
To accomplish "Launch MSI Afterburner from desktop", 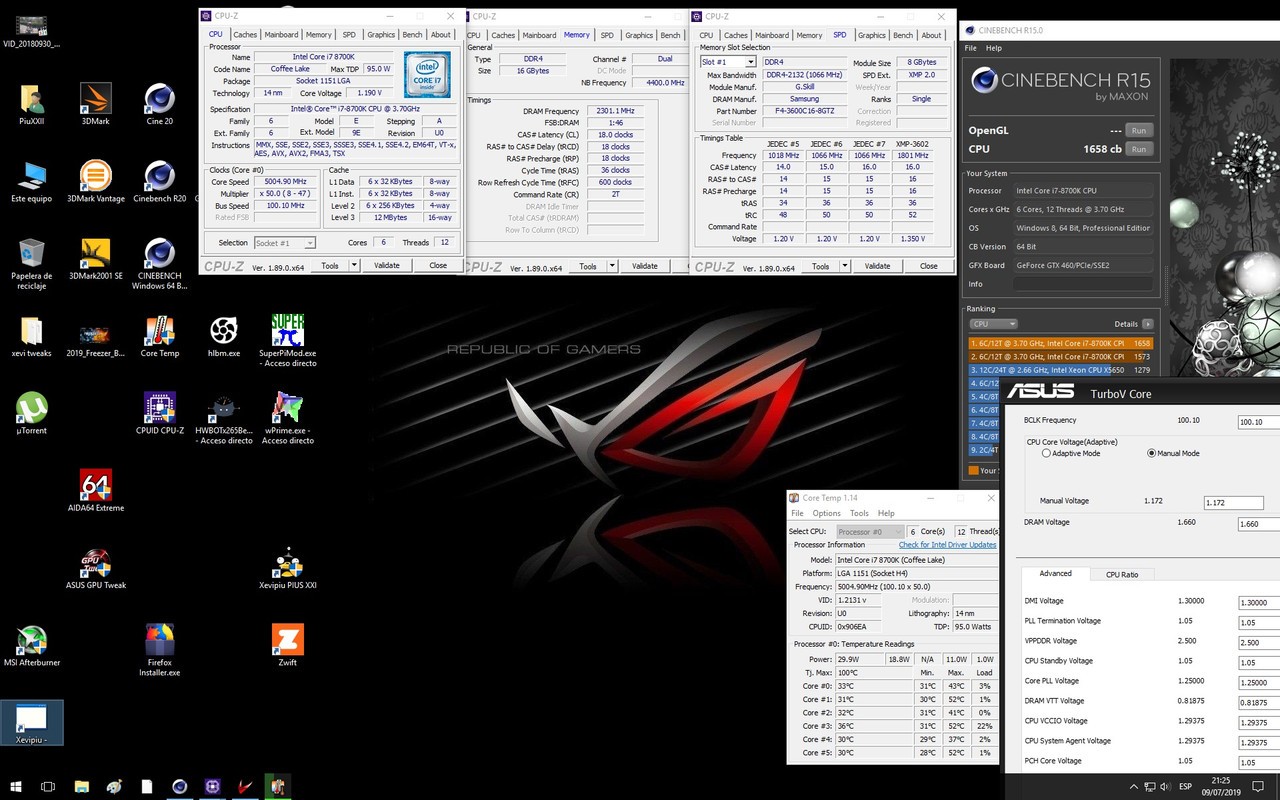I will (32, 647).
